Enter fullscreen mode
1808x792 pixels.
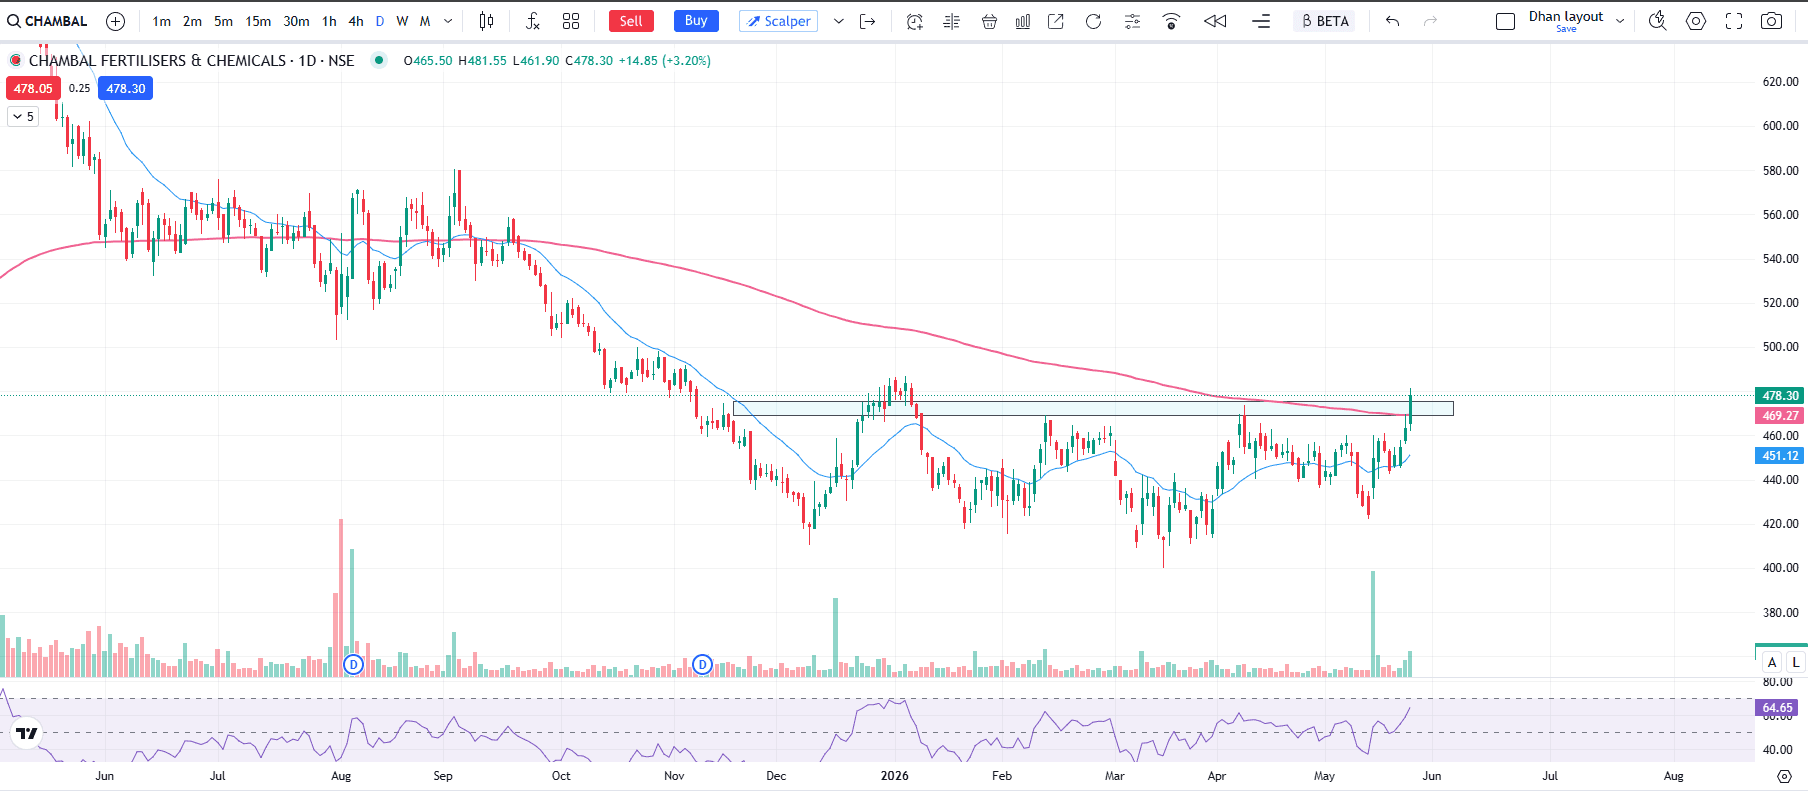(x=1734, y=21)
